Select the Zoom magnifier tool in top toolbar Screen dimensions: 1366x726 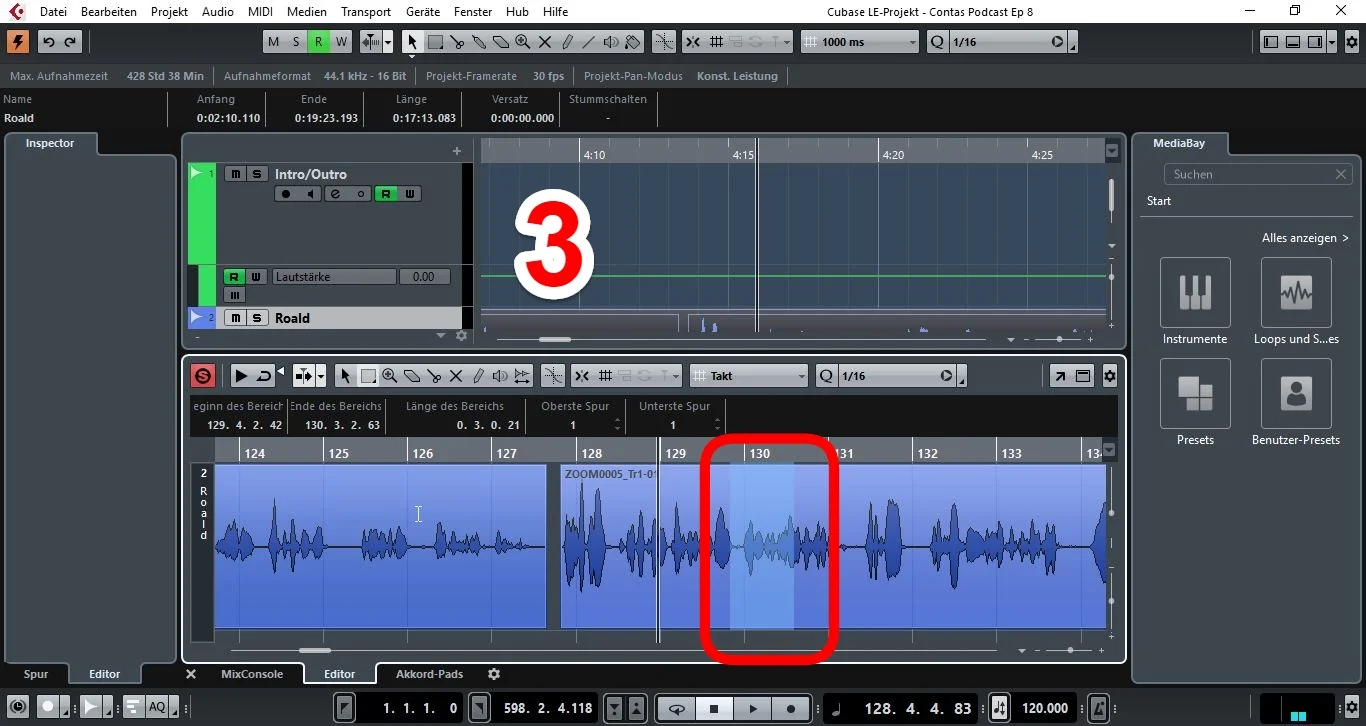[x=522, y=42]
